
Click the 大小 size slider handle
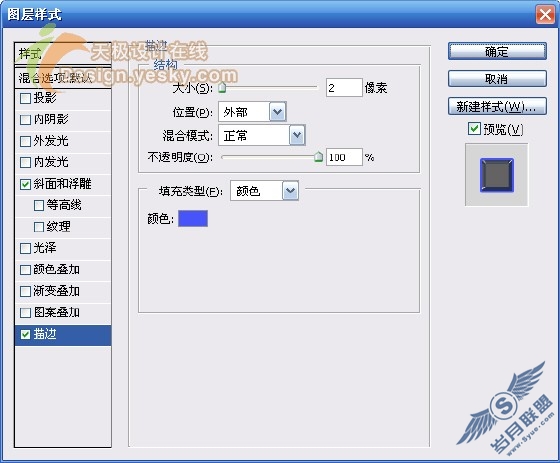[222, 88]
